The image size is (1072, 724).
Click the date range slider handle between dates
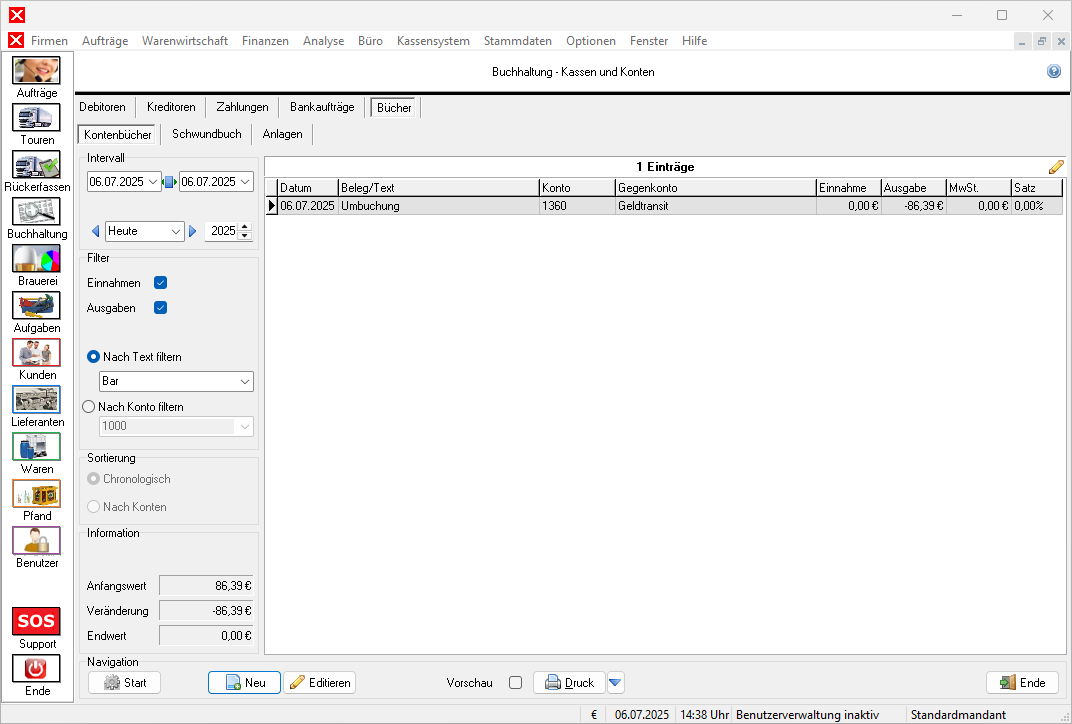click(x=169, y=182)
